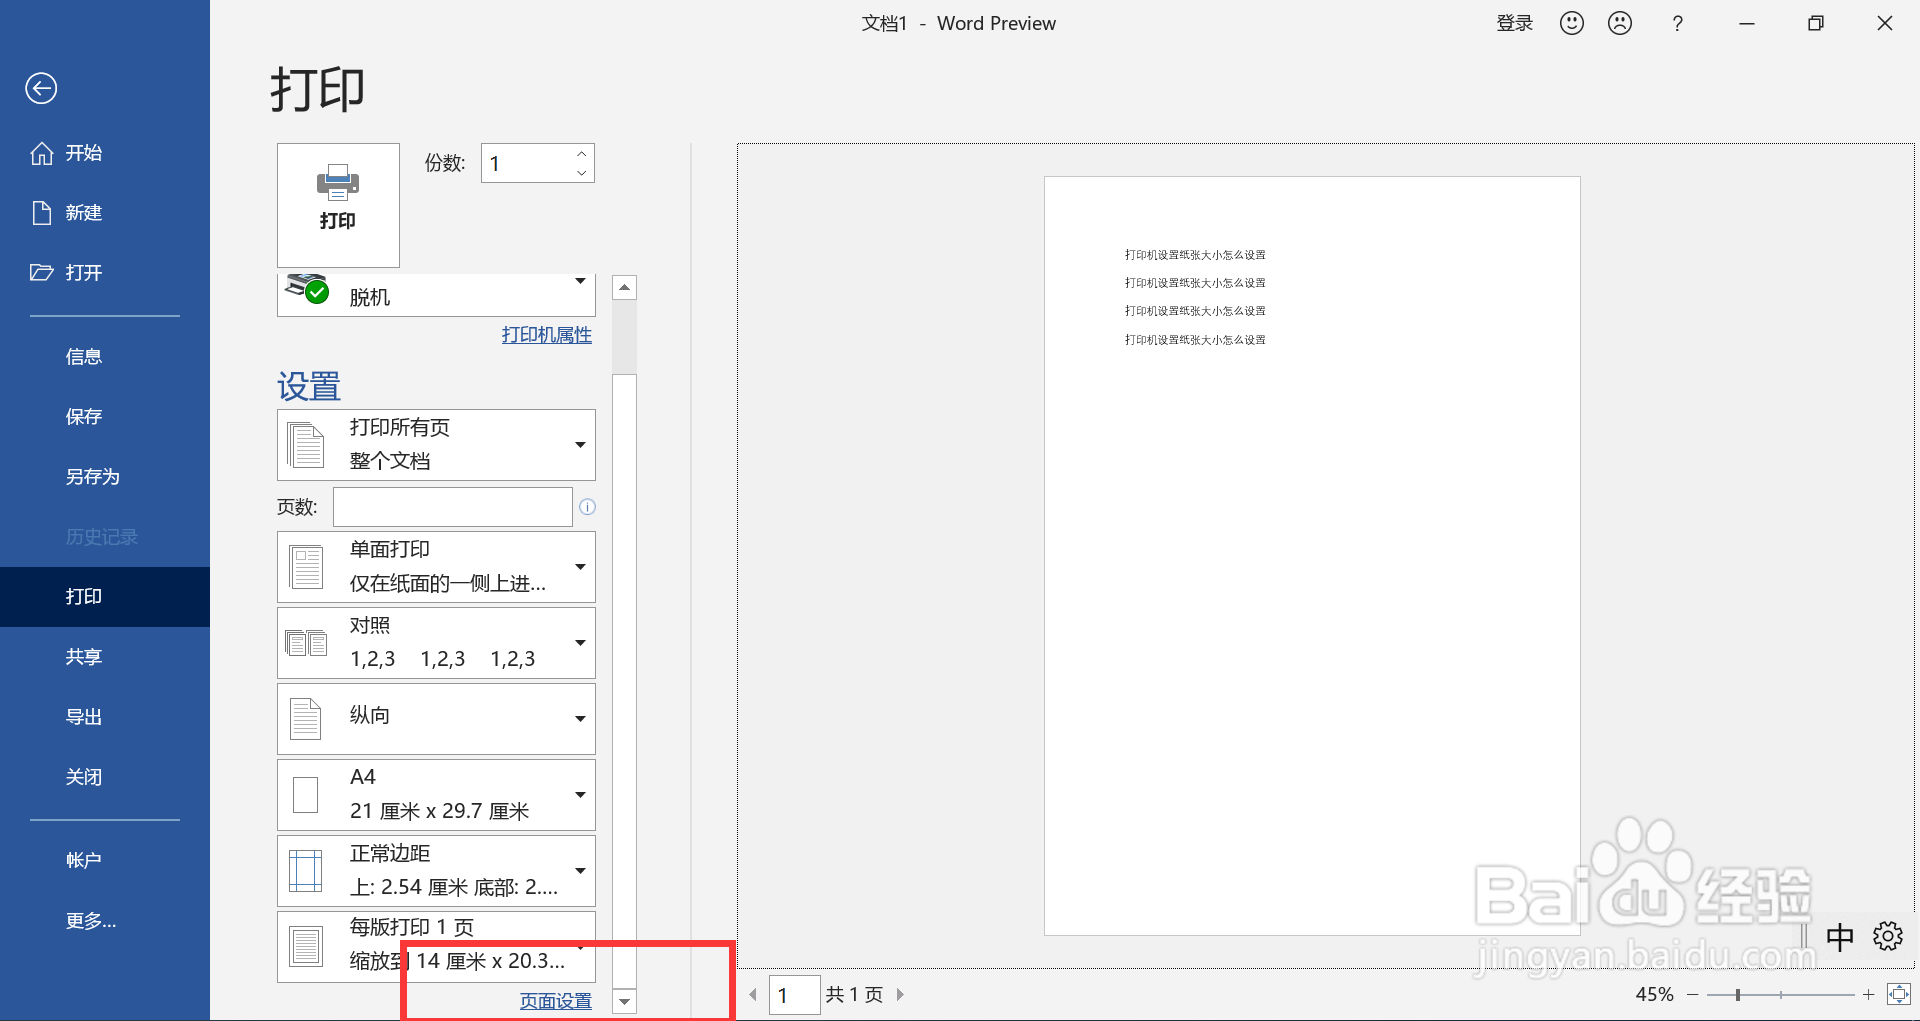Click the 中 input method indicator

point(1840,937)
